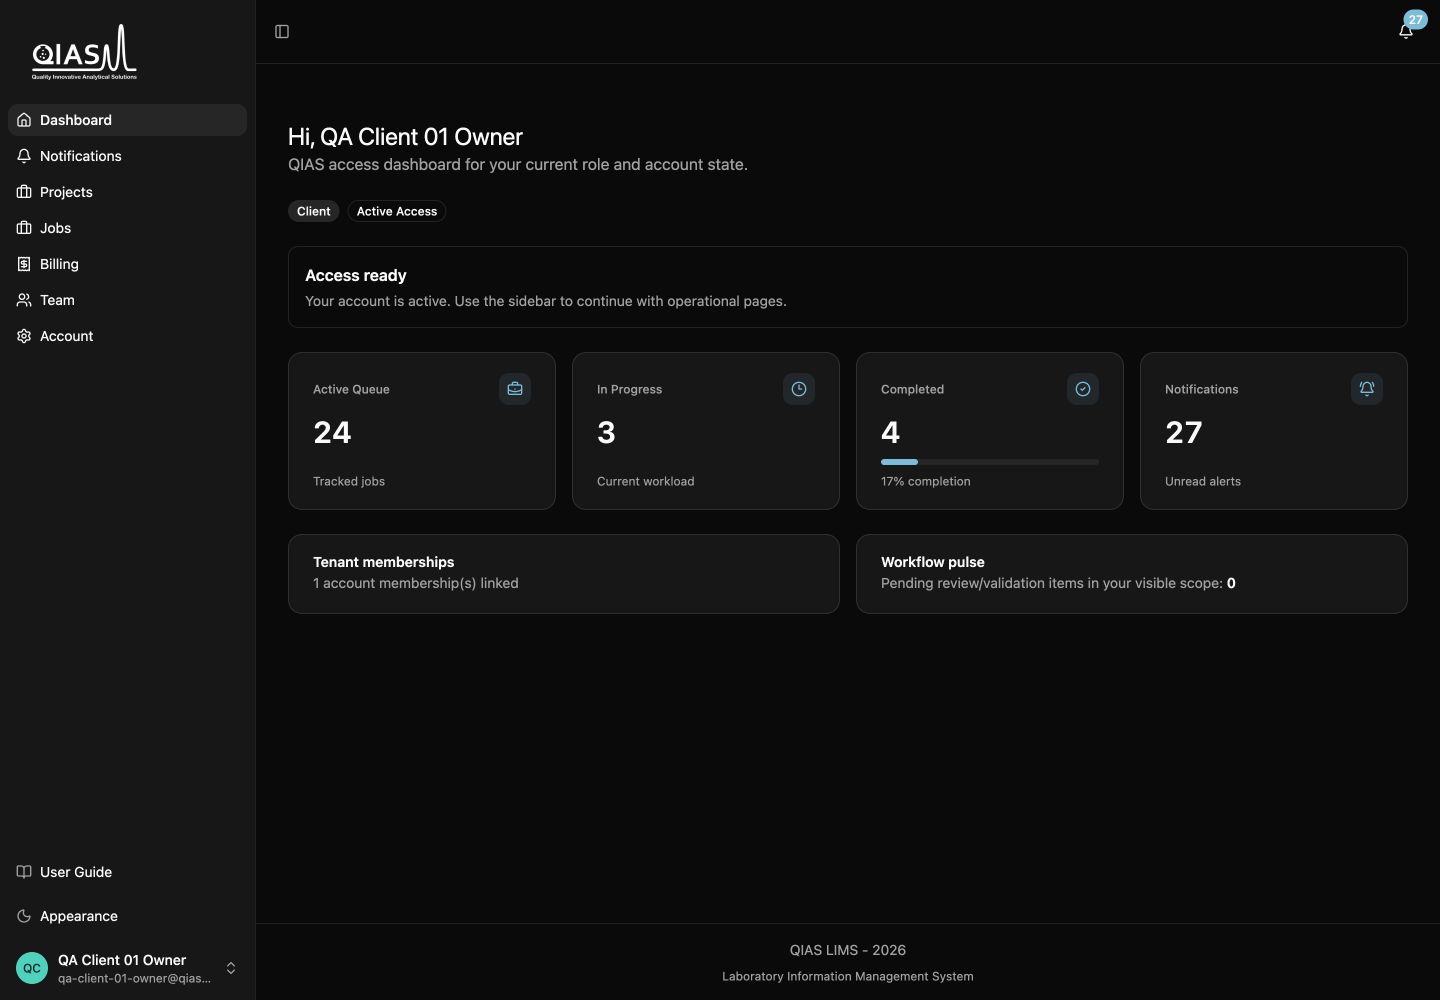The image size is (1440, 1000).
Task: Click the '17% completion' text
Action: tap(926, 481)
